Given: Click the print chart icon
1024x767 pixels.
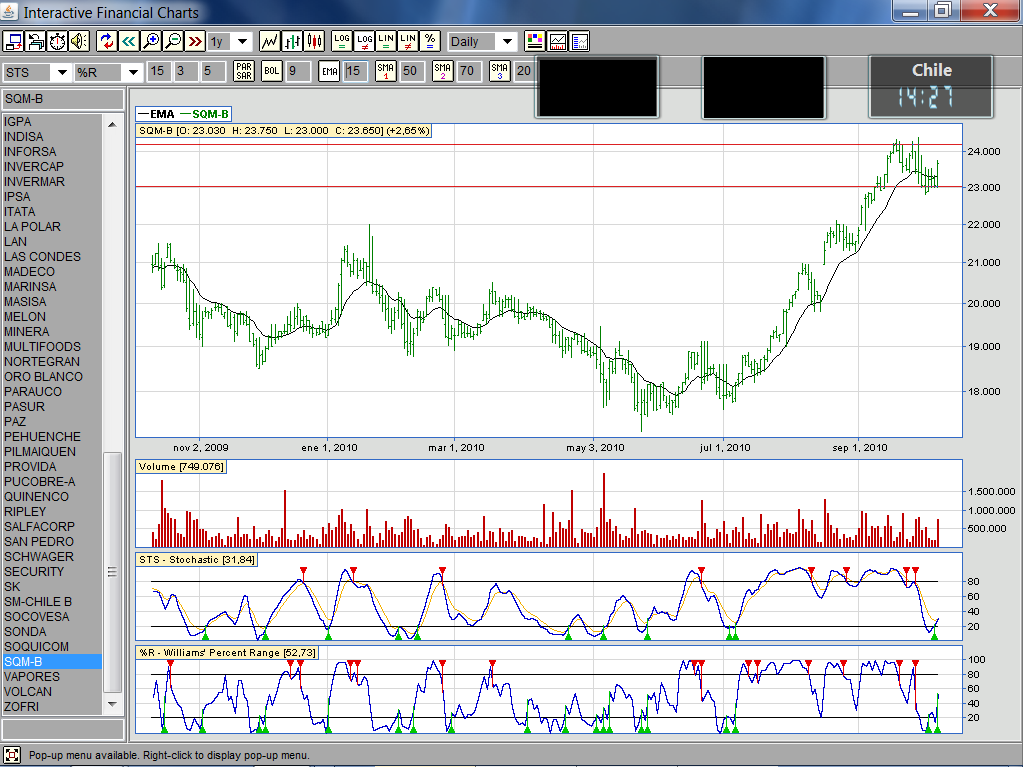Looking at the screenshot, I should pyautogui.click(x=36, y=41).
